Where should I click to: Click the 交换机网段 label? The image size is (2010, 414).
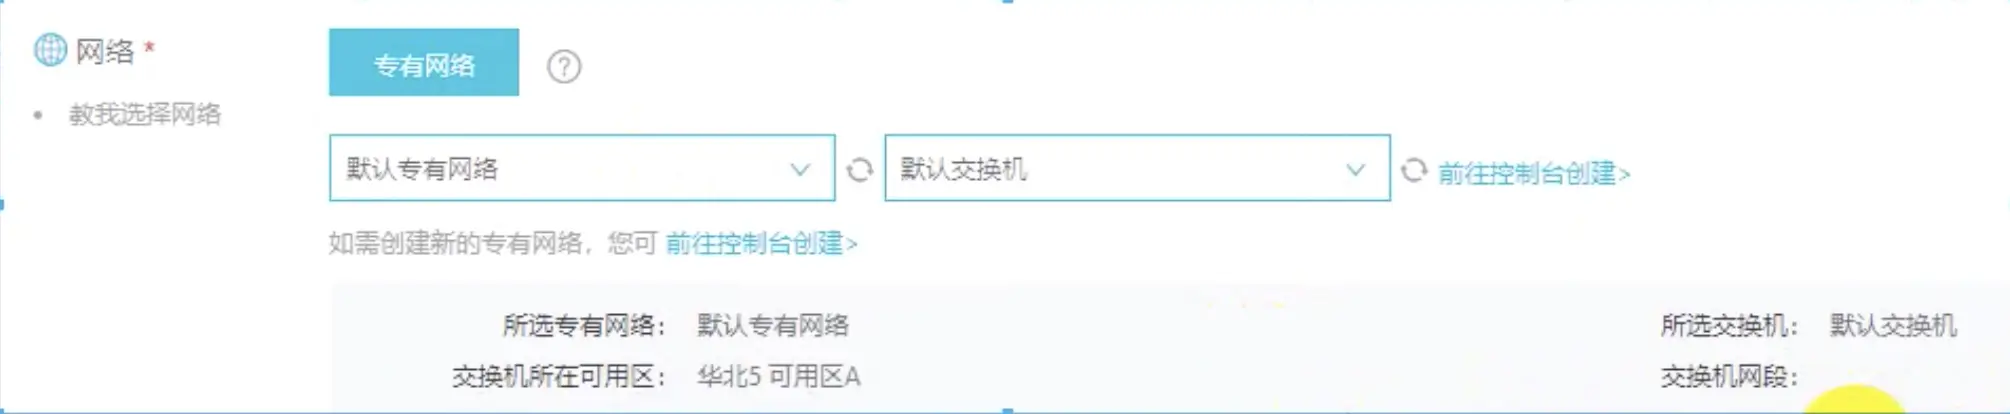click(1729, 377)
